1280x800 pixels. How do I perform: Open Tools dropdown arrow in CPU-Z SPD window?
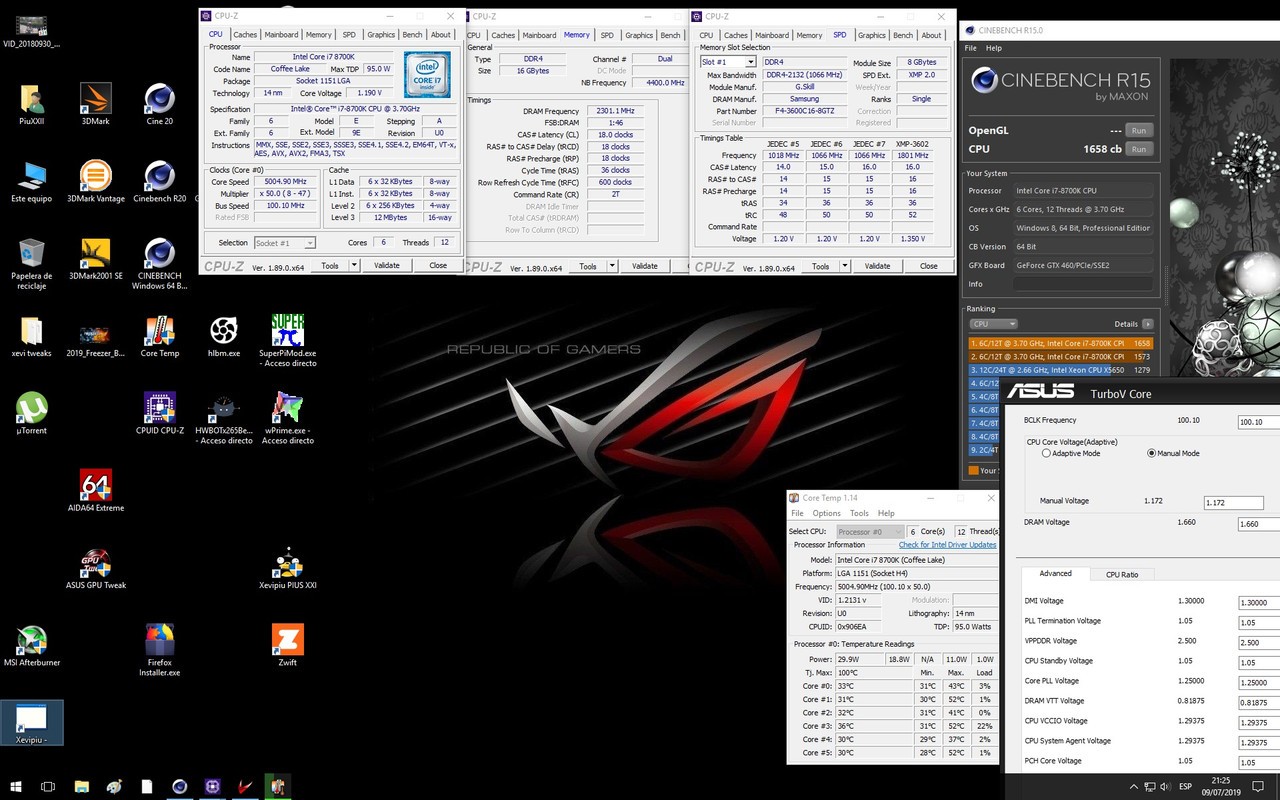845,266
